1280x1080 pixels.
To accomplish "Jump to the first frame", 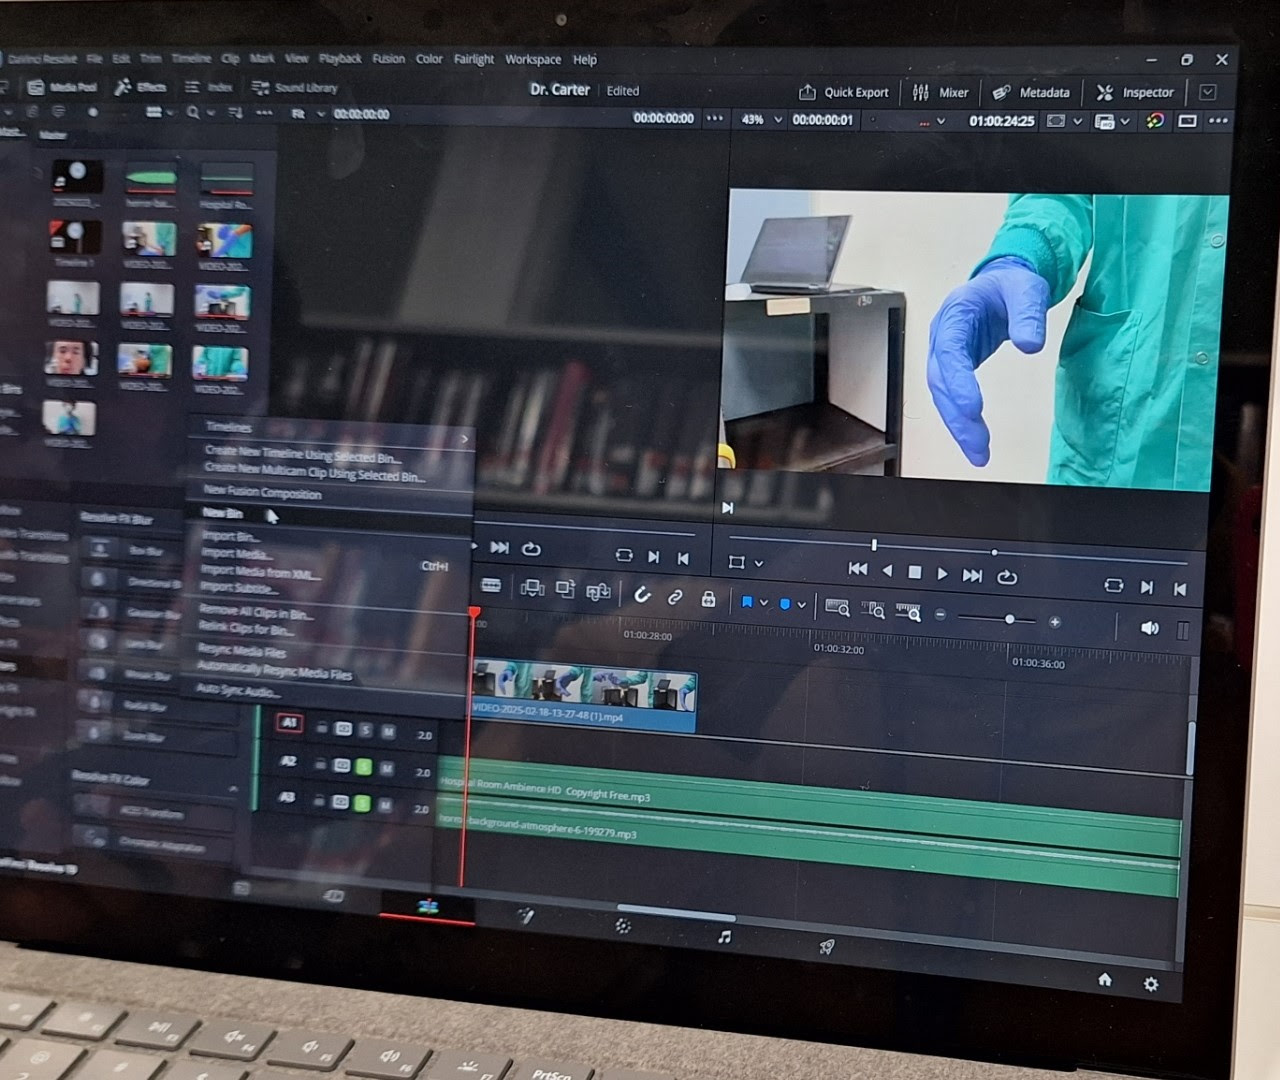I will pyautogui.click(x=857, y=568).
